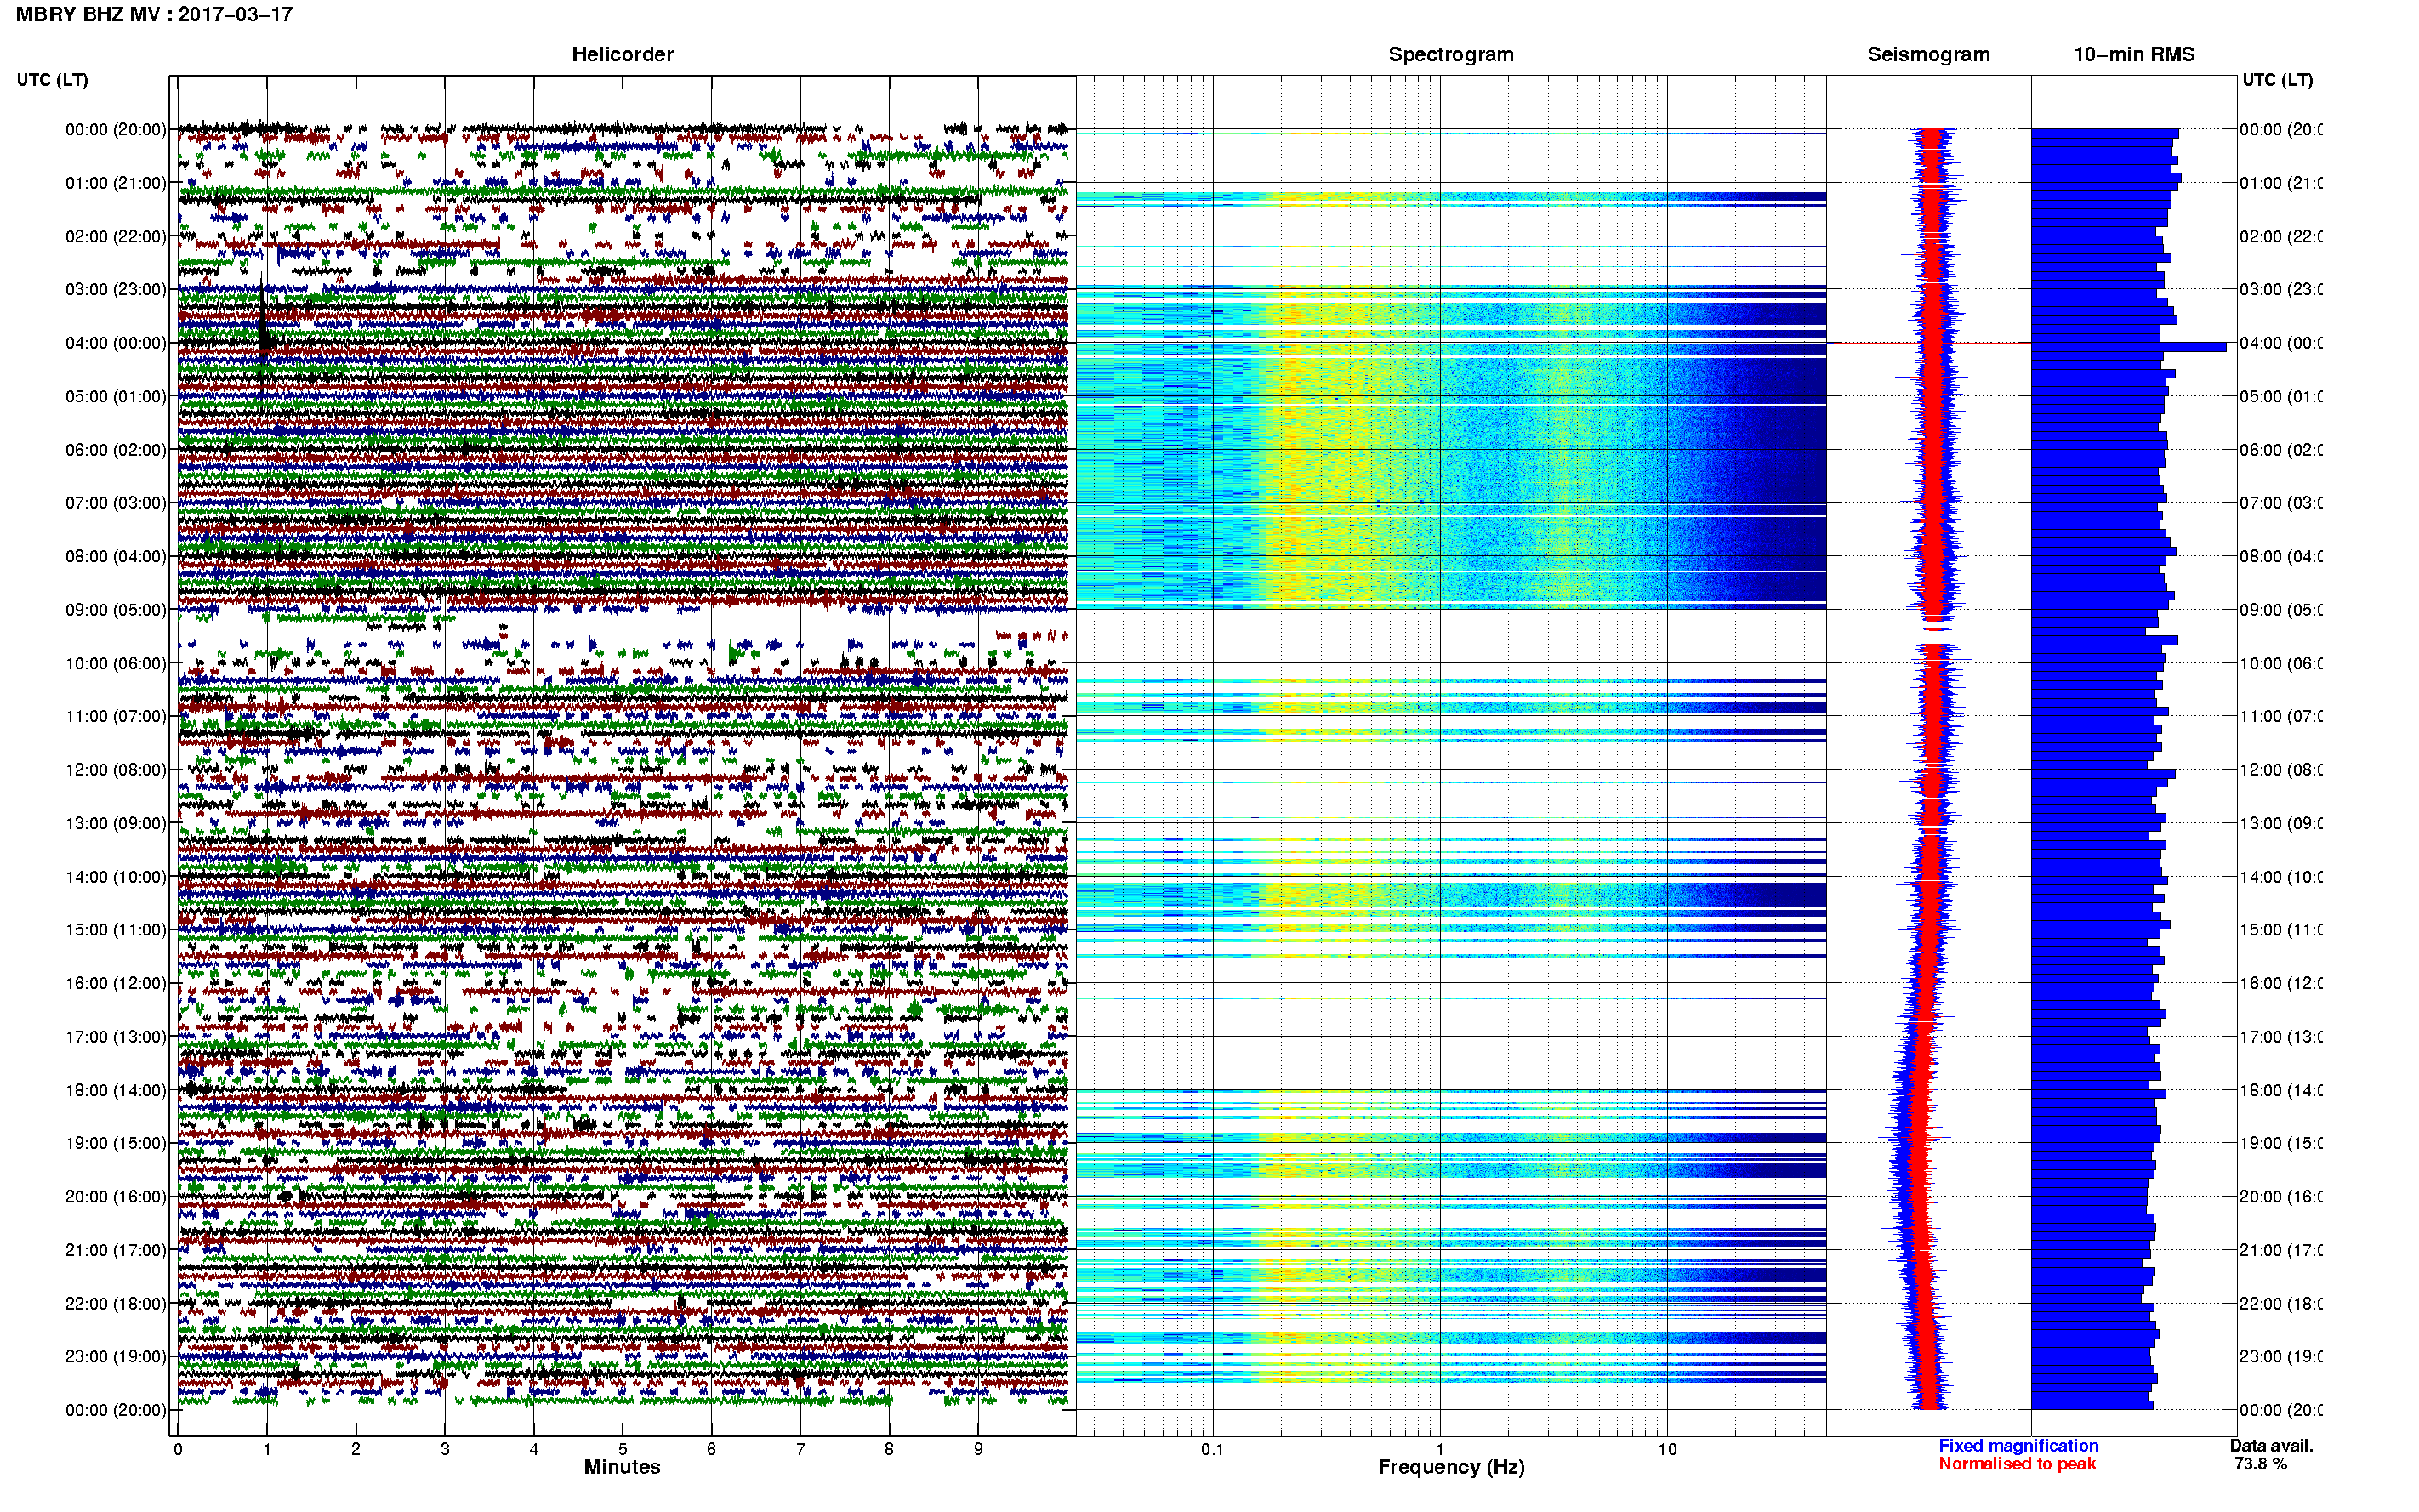Viewport: 2419px width, 1512px height.
Task: Click the '06:00 (02:00)' time label
Action: [116, 450]
